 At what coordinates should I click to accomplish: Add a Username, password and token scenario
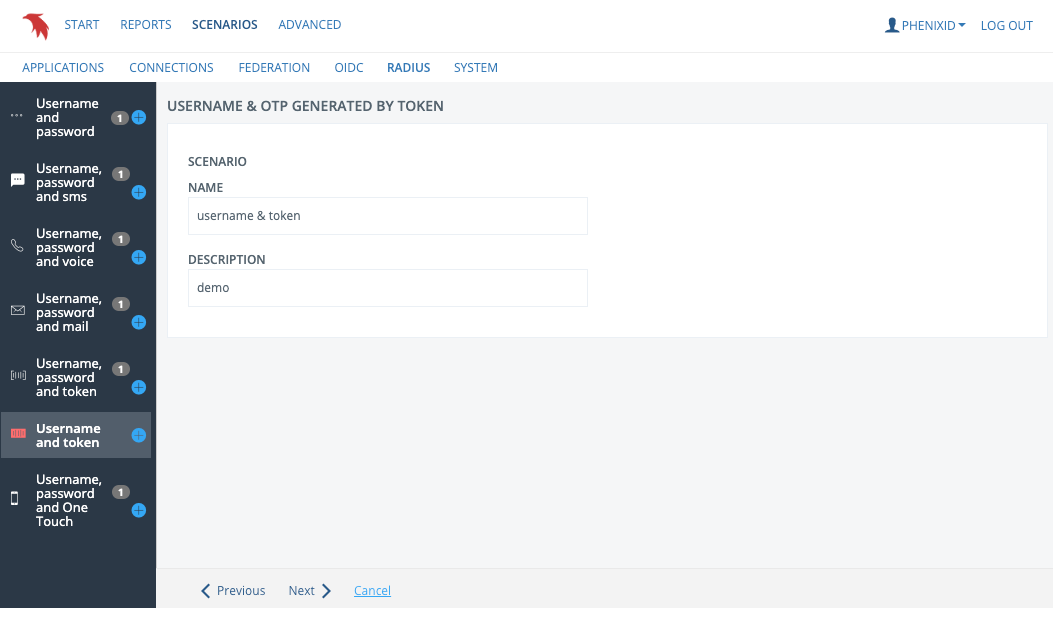point(139,387)
